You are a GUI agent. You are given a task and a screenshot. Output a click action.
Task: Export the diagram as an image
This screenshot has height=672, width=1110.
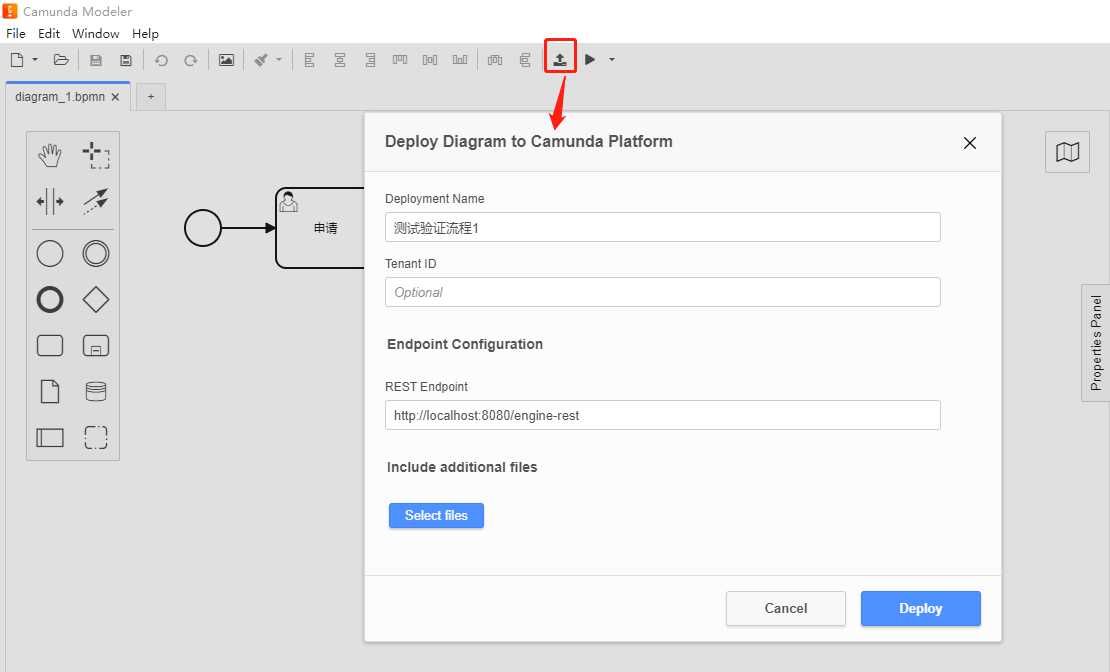(227, 60)
